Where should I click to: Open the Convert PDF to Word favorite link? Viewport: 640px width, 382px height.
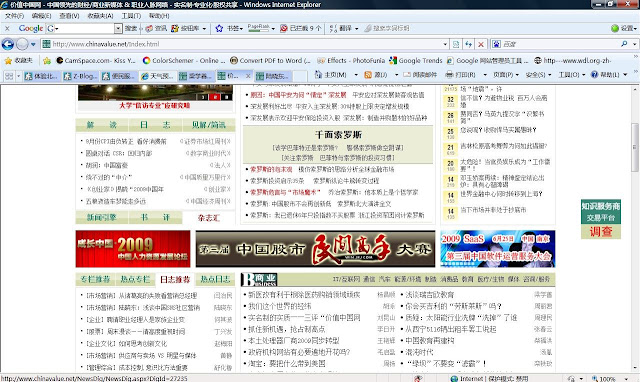(270, 60)
